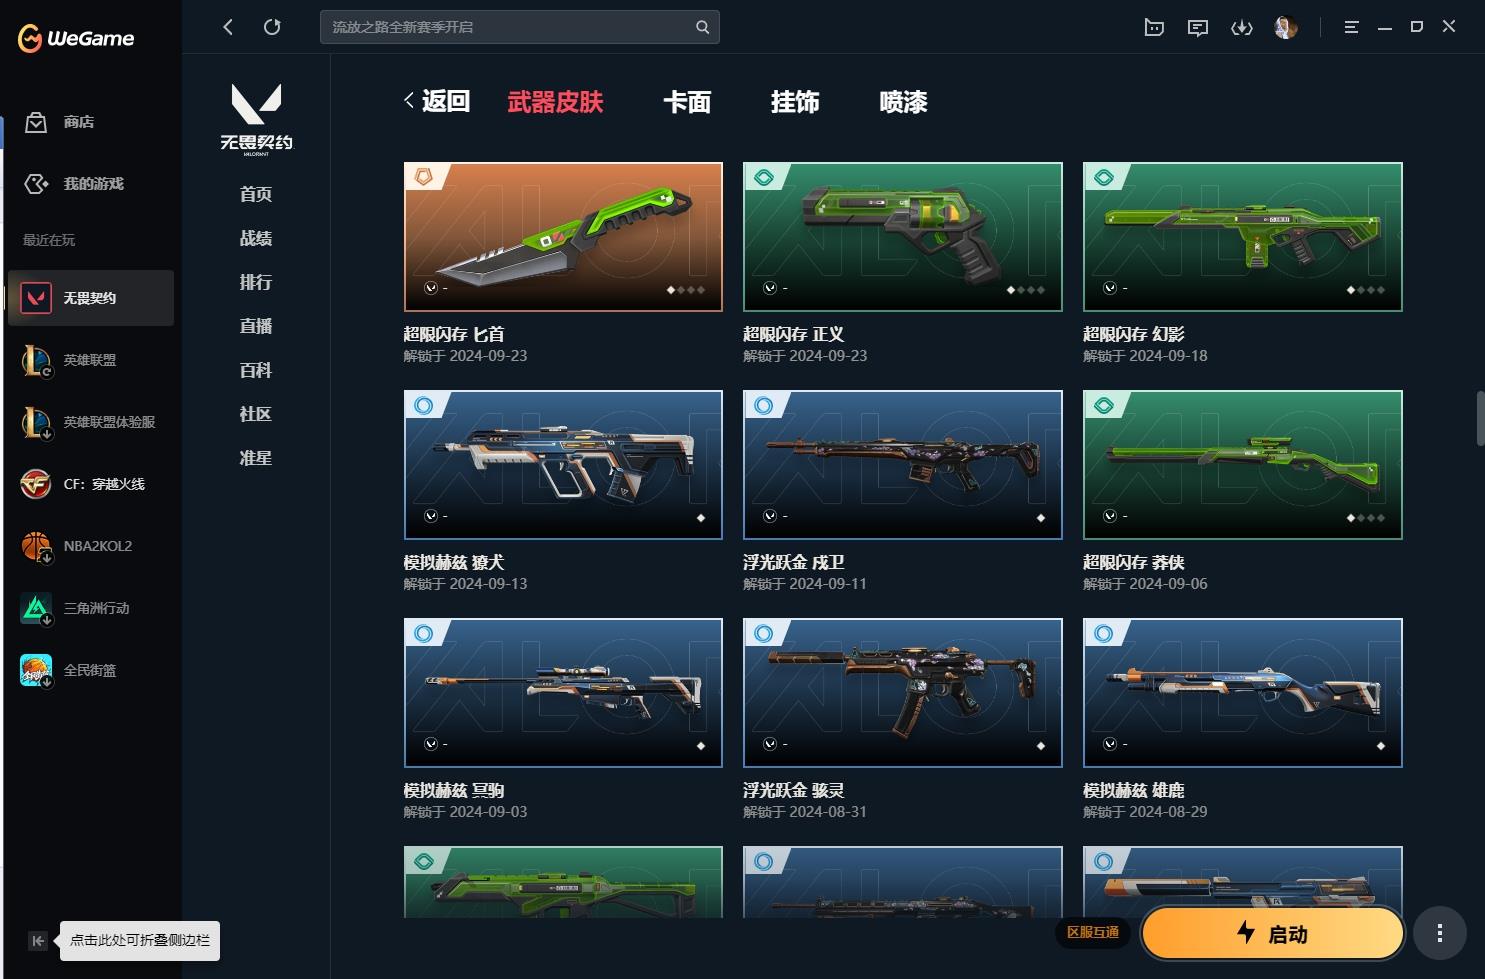Select CF: 穿越火线 in the games list
Screen dimensions: 1485x979
point(90,484)
